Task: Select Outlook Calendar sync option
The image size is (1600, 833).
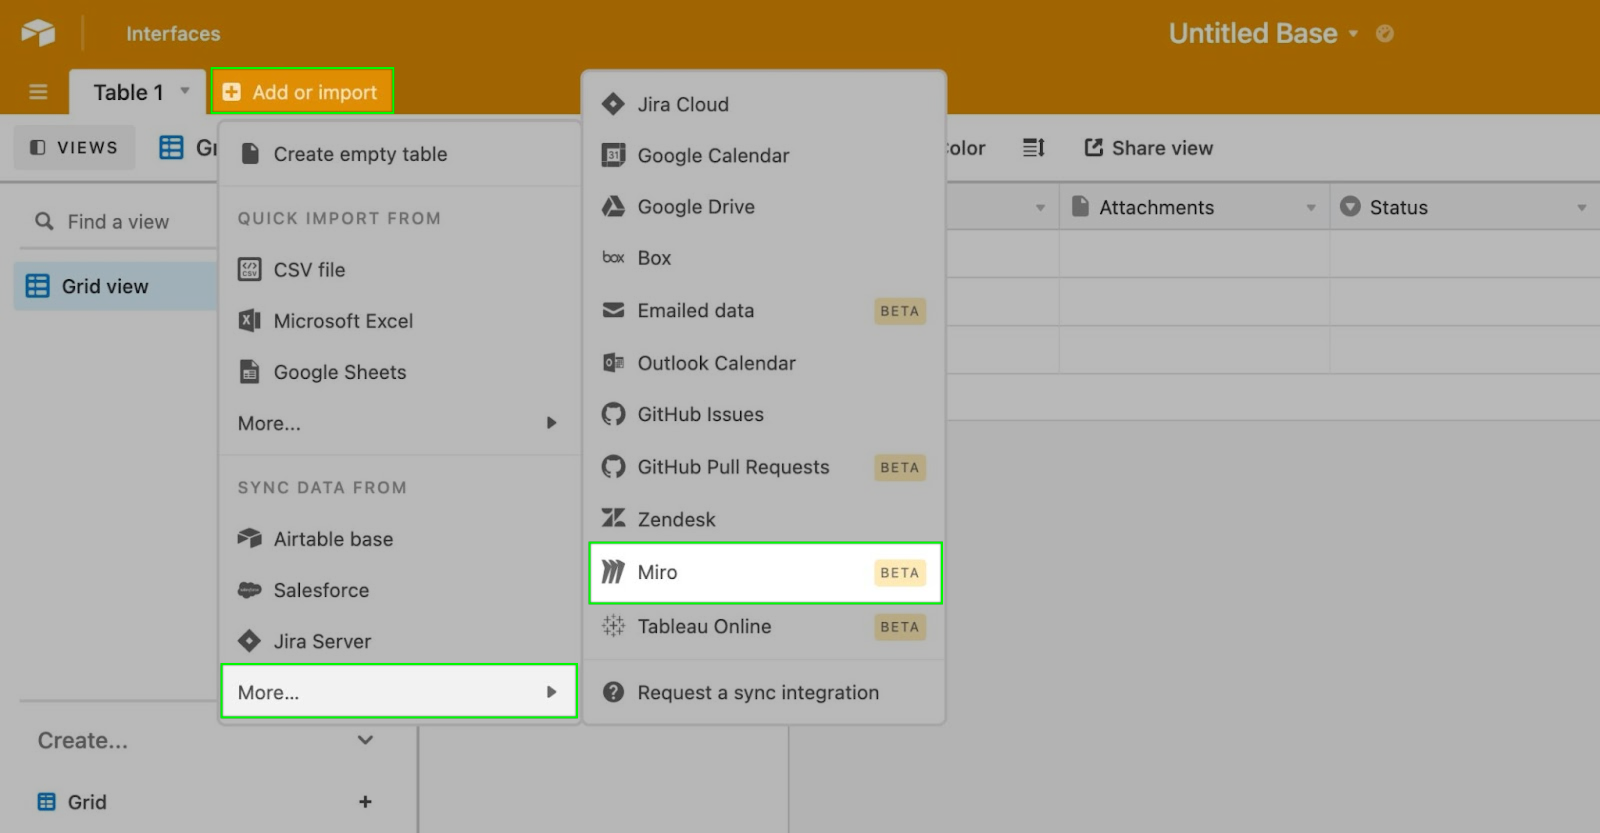Action: pyautogui.click(x=764, y=363)
